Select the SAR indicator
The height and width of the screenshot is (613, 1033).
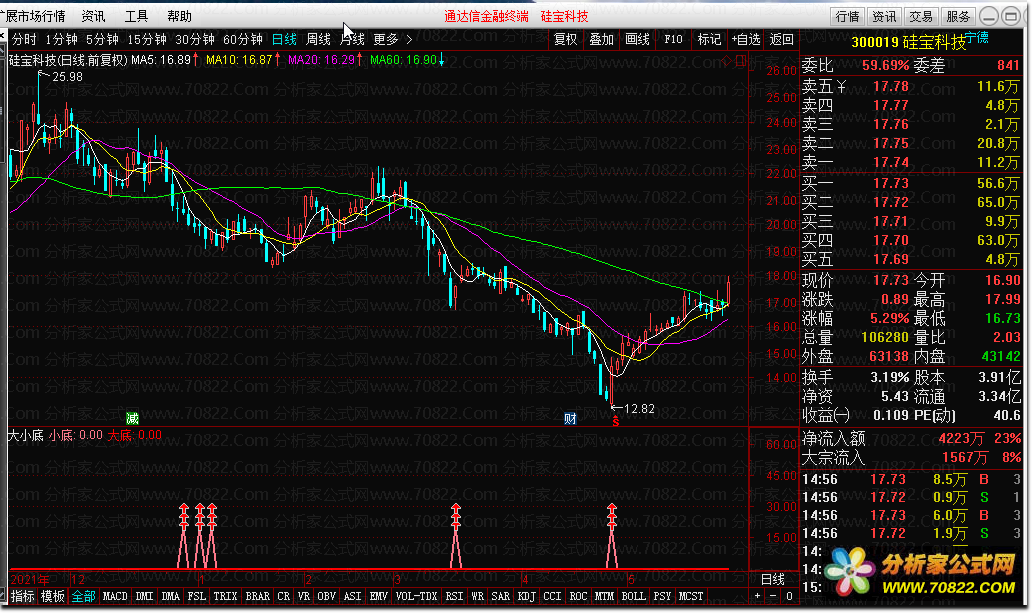coord(501,596)
